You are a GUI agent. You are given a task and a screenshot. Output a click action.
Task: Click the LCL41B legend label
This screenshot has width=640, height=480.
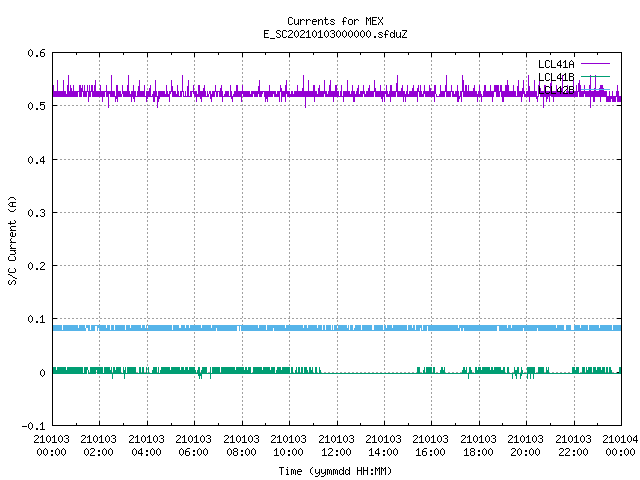click(556, 77)
